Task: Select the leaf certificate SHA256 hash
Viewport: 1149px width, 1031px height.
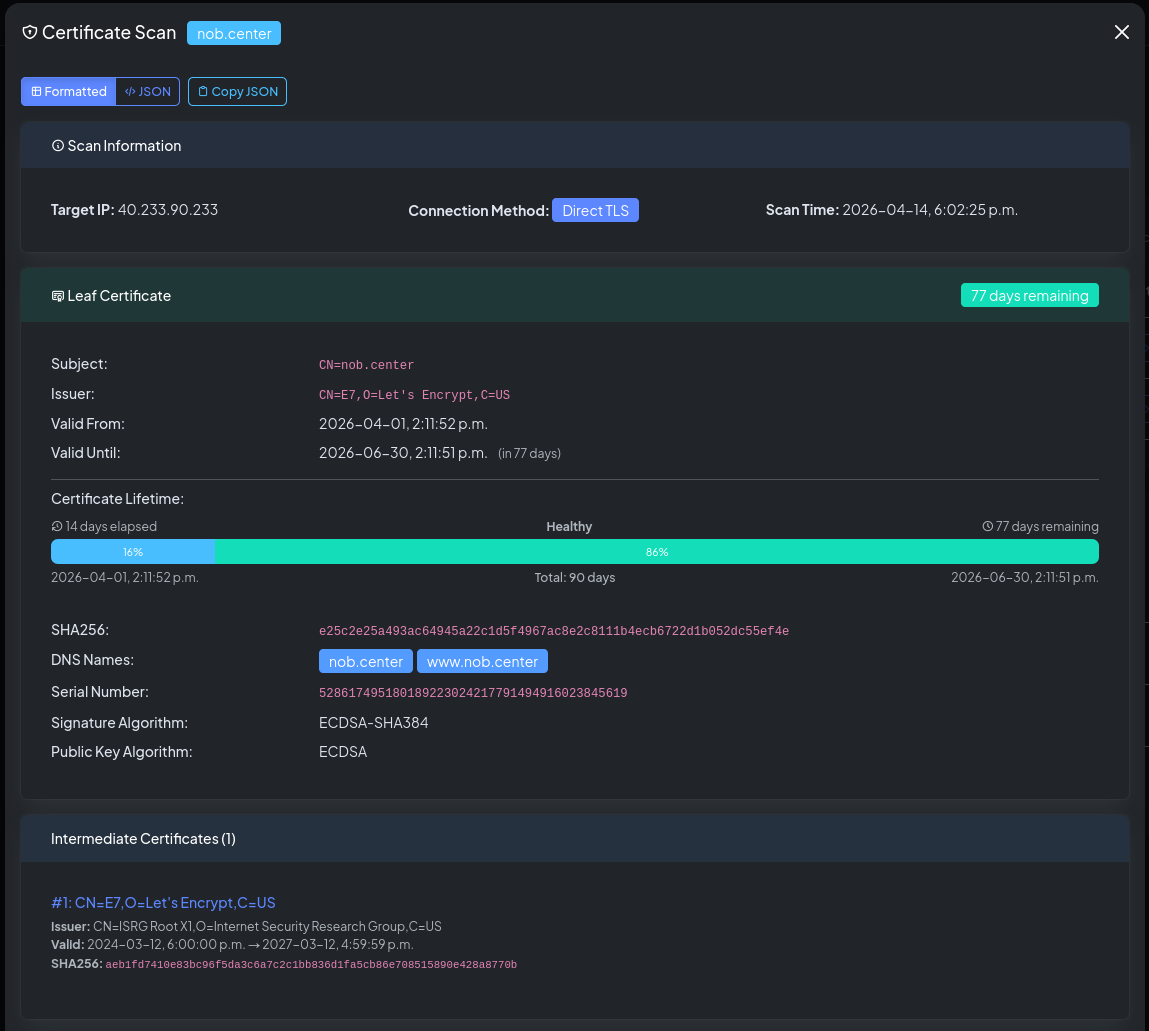Action: [x=554, y=631]
